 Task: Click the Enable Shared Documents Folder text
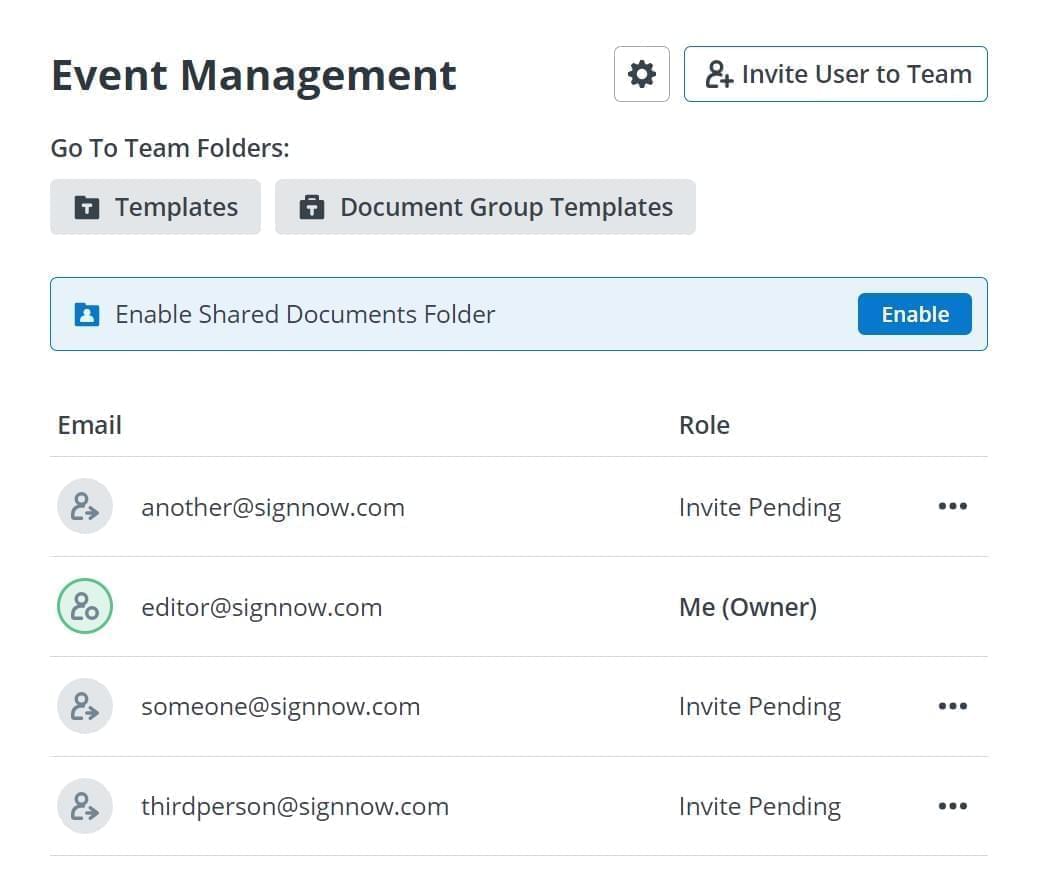tap(305, 314)
